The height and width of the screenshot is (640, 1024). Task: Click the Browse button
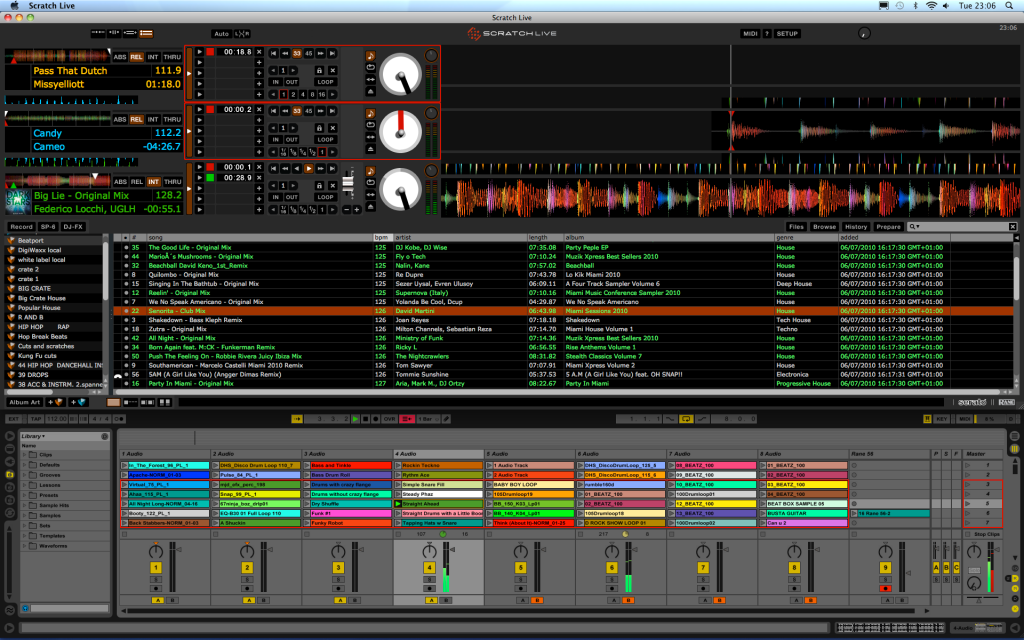tap(824, 227)
